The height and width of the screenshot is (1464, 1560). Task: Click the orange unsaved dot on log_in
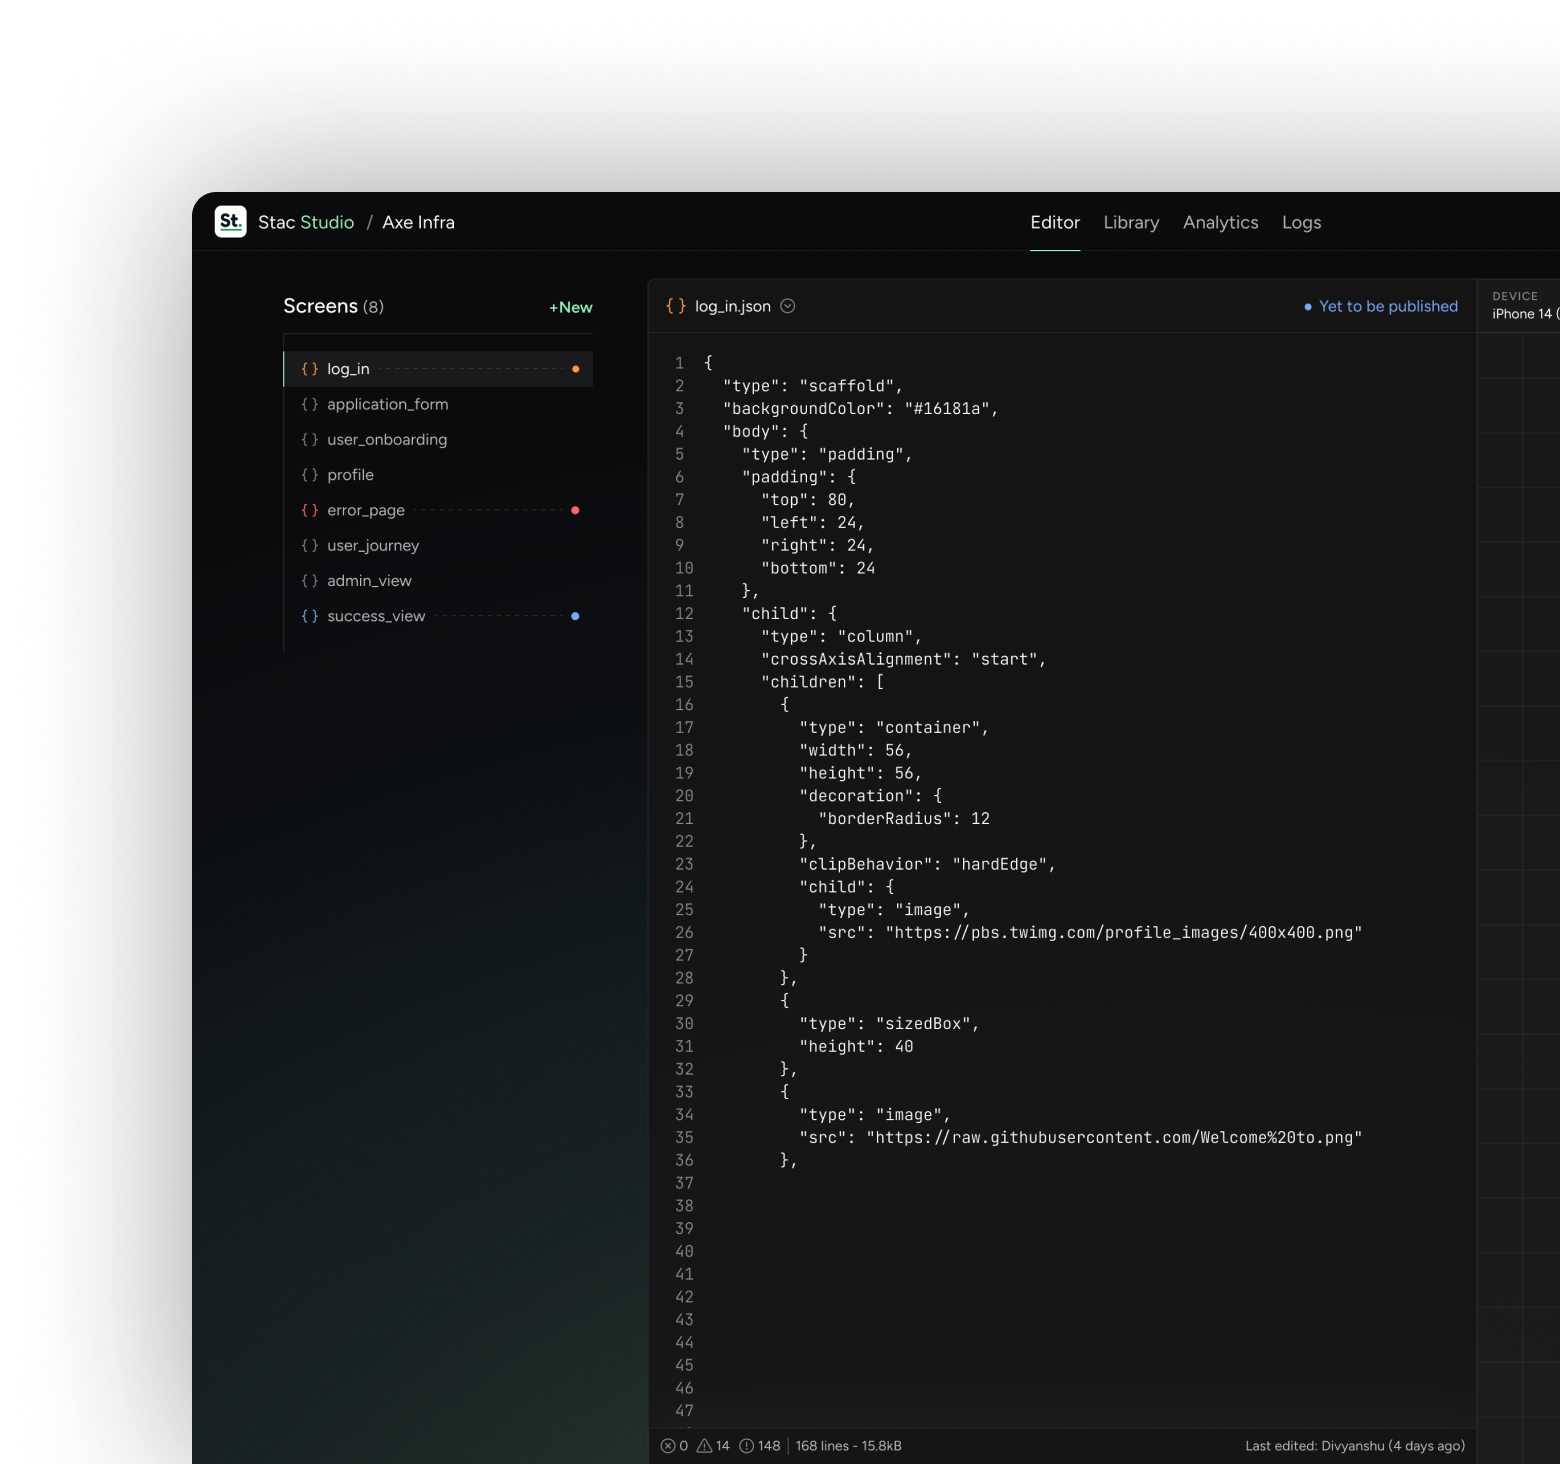(575, 368)
